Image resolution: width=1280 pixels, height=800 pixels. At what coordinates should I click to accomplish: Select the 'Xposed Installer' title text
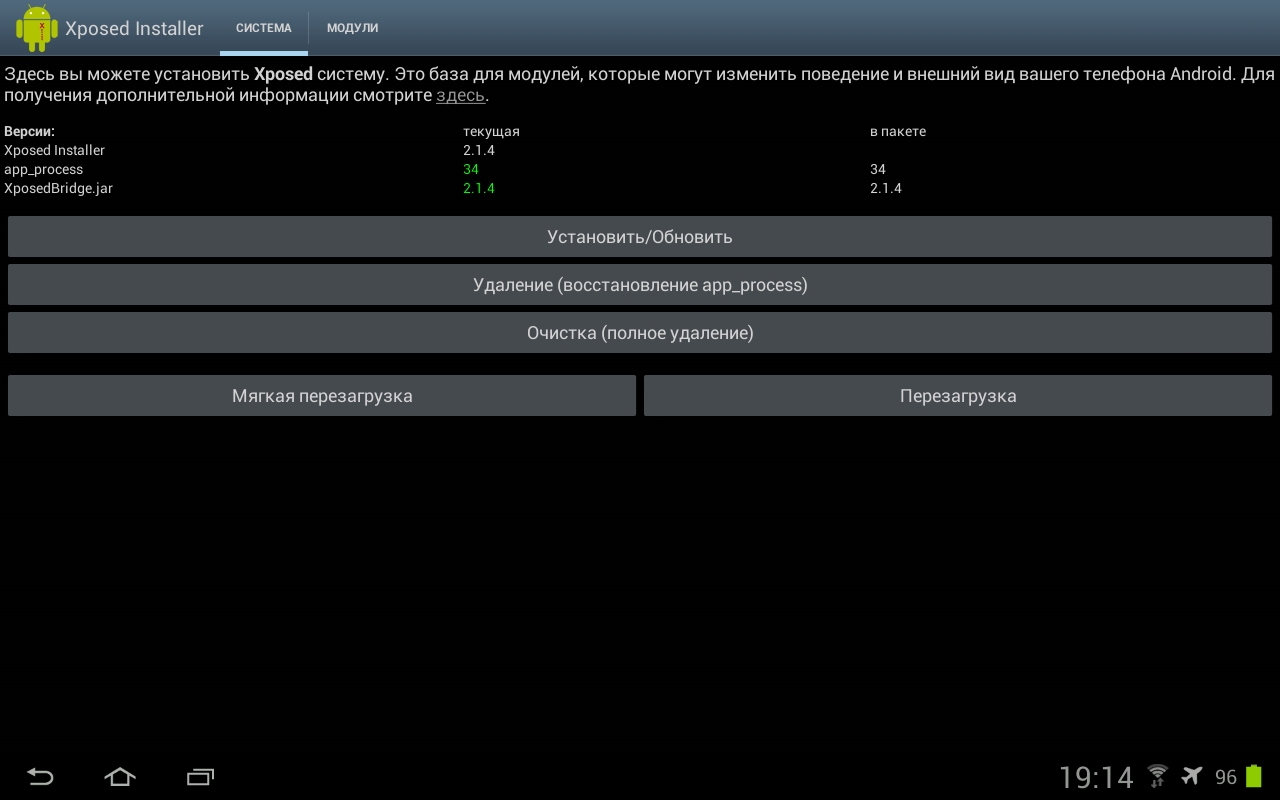click(x=134, y=28)
